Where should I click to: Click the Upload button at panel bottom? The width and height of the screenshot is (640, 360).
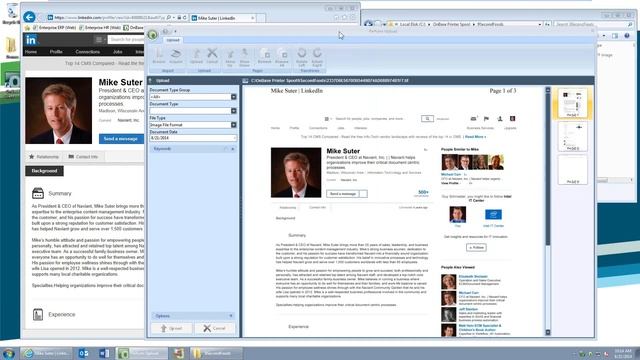(x=171, y=328)
